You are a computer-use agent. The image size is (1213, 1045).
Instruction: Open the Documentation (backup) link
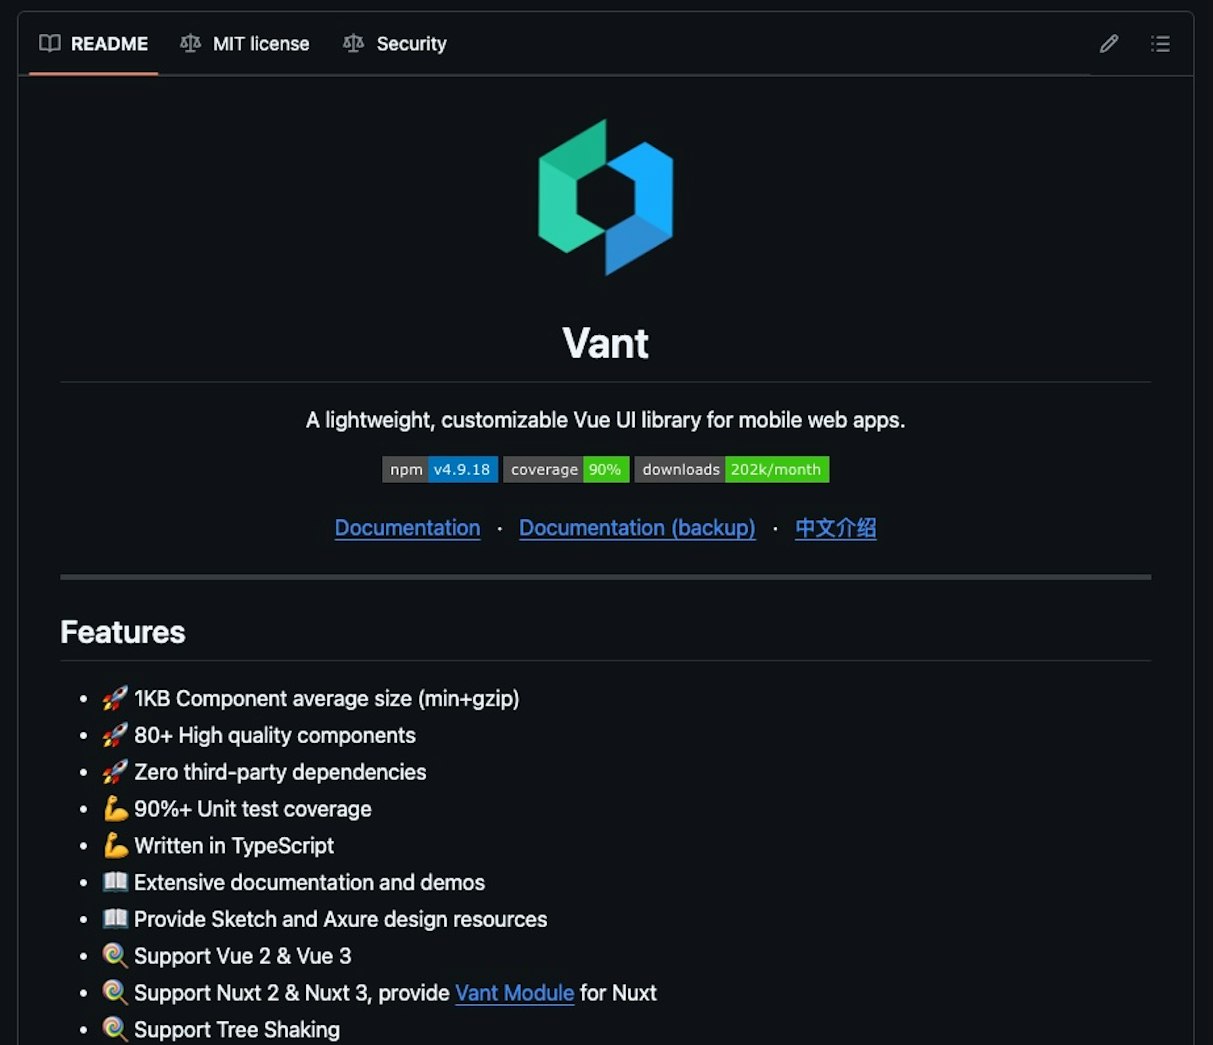[637, 528]
